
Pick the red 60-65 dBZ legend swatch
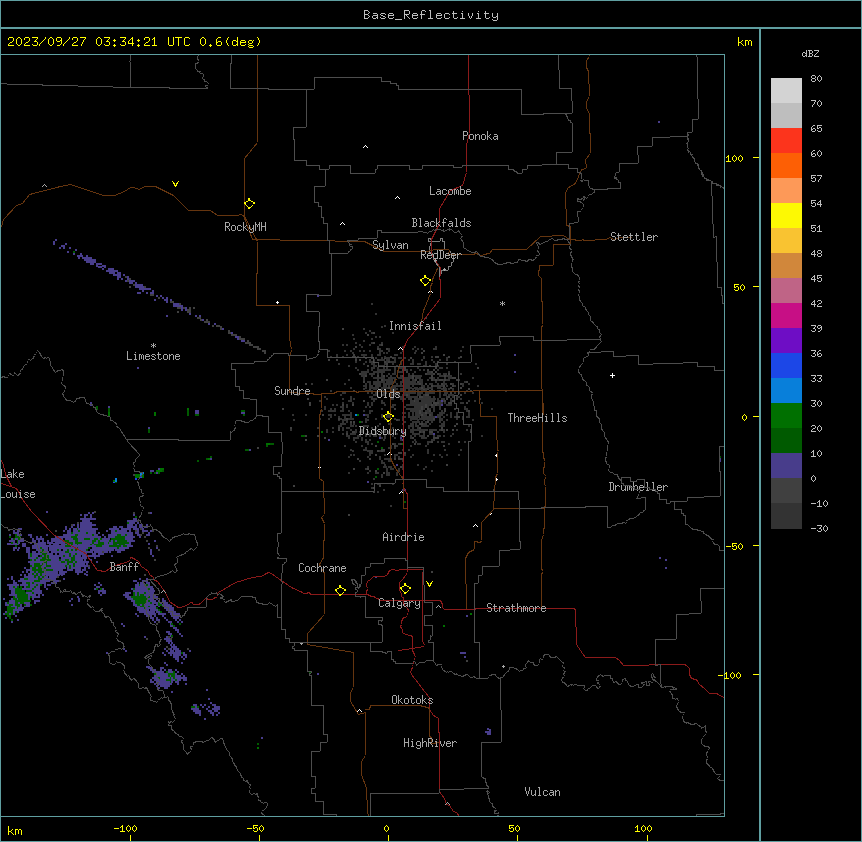click(786, 140)
